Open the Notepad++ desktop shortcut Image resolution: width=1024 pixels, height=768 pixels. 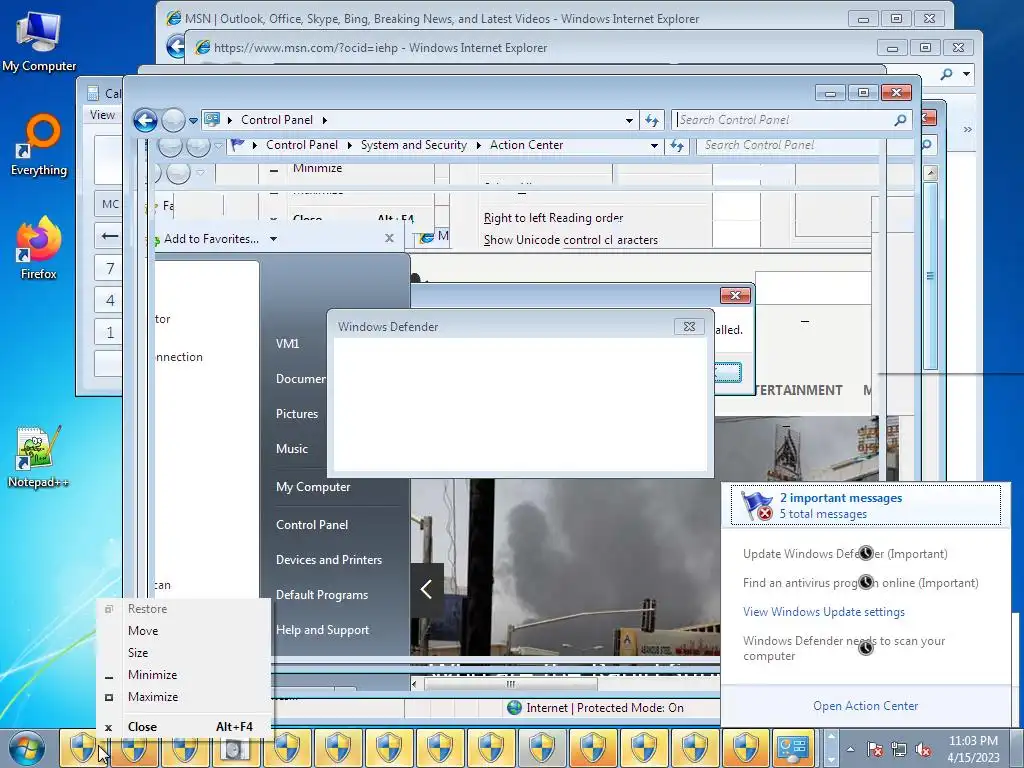[x=39, y=456]
